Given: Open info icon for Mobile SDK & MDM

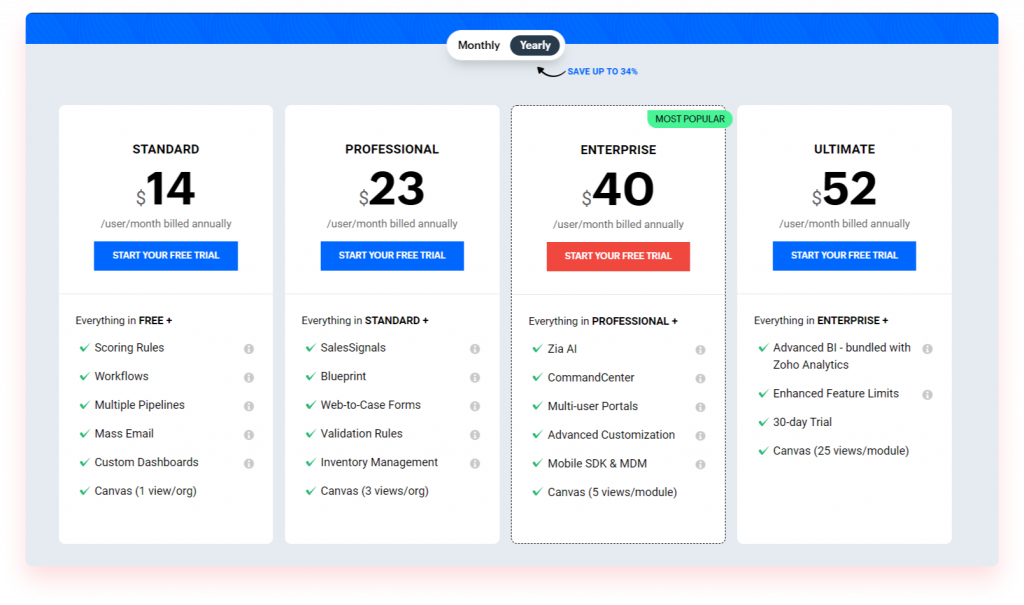Looking at the screenshot, I should pos(700,465).
